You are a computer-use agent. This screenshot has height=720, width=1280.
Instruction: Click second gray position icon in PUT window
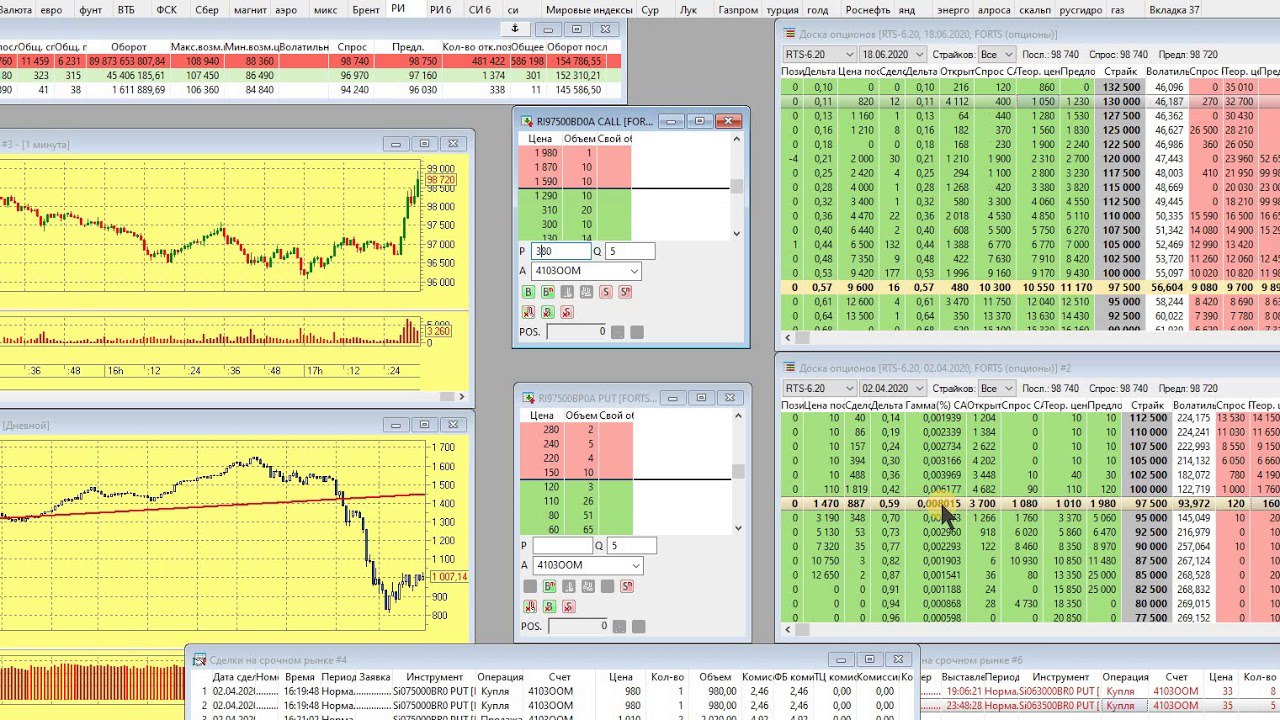[x=639, y=626]
